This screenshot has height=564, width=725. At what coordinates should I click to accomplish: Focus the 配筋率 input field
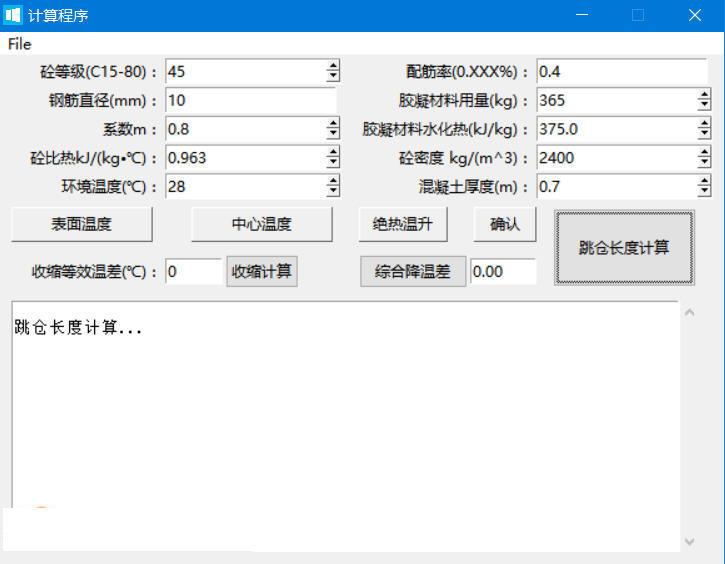point(622,72)
